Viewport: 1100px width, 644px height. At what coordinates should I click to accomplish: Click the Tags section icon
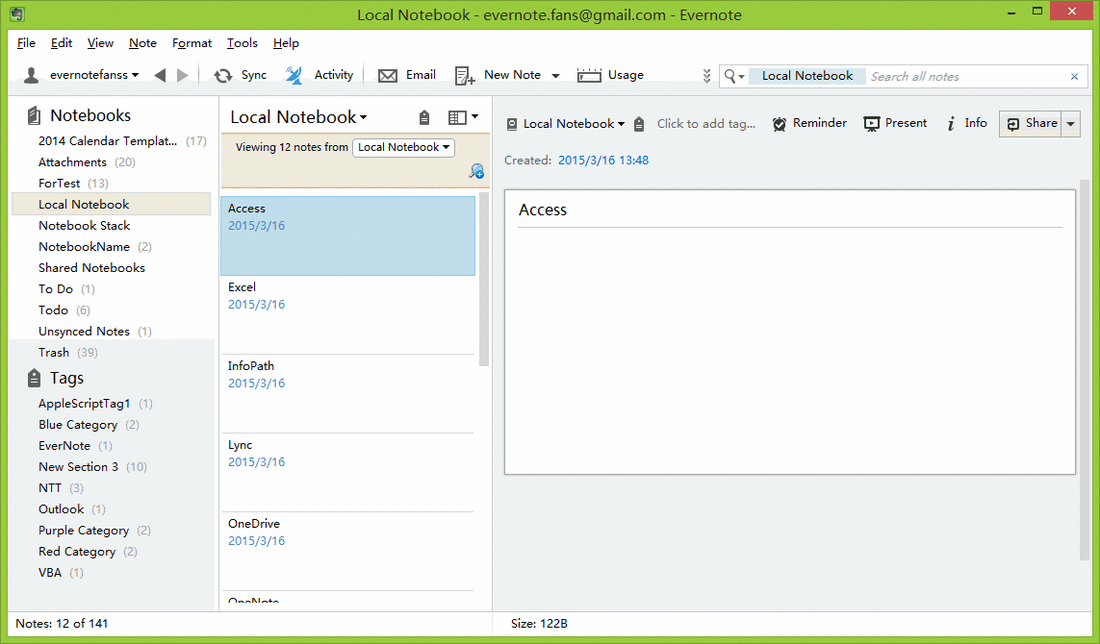point(34,378)
